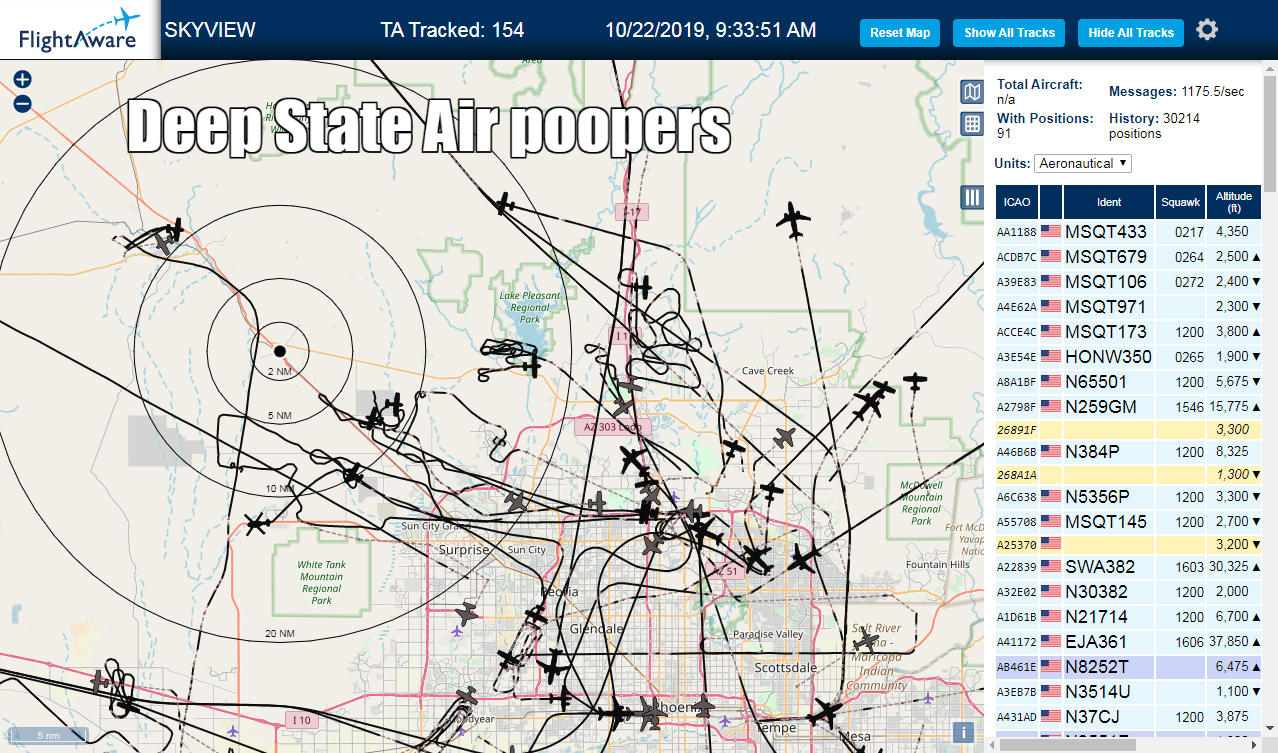Select the N30382 aircraft row

point(1128,592)
